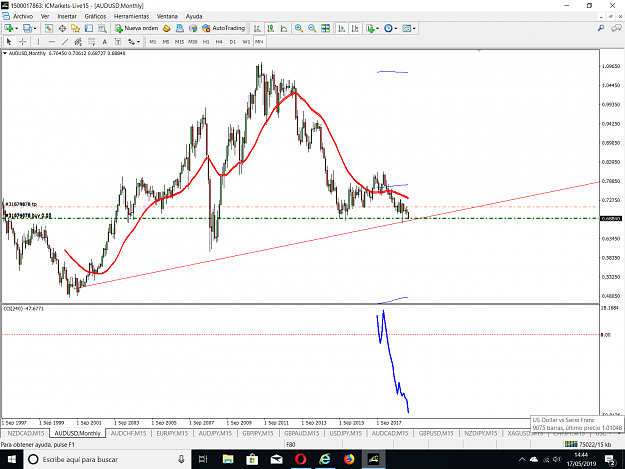Open the Ayuda menu
The image size is (625, 469).
[194, 16]
